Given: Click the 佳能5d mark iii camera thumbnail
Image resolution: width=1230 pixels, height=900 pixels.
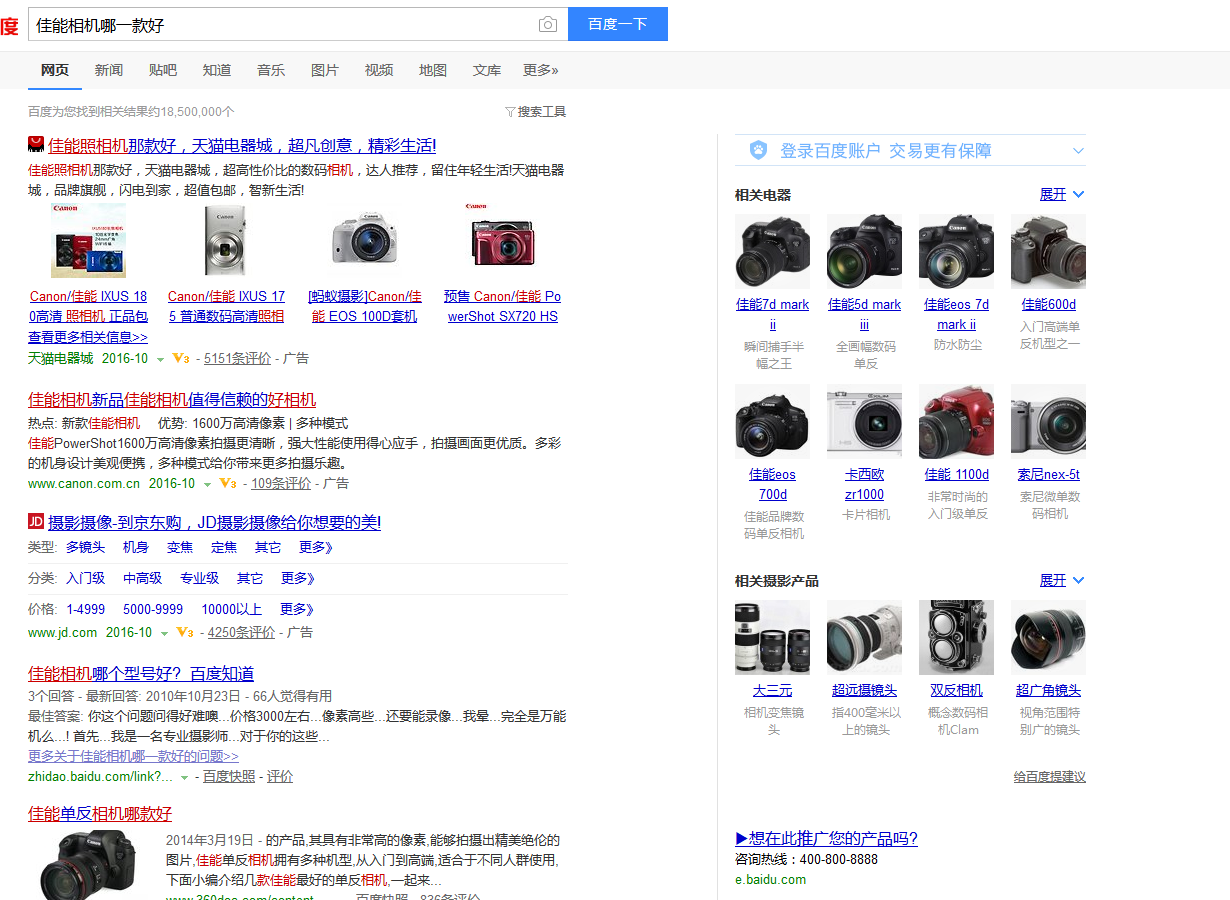Looking at the screenshot, I should [864, 252].
